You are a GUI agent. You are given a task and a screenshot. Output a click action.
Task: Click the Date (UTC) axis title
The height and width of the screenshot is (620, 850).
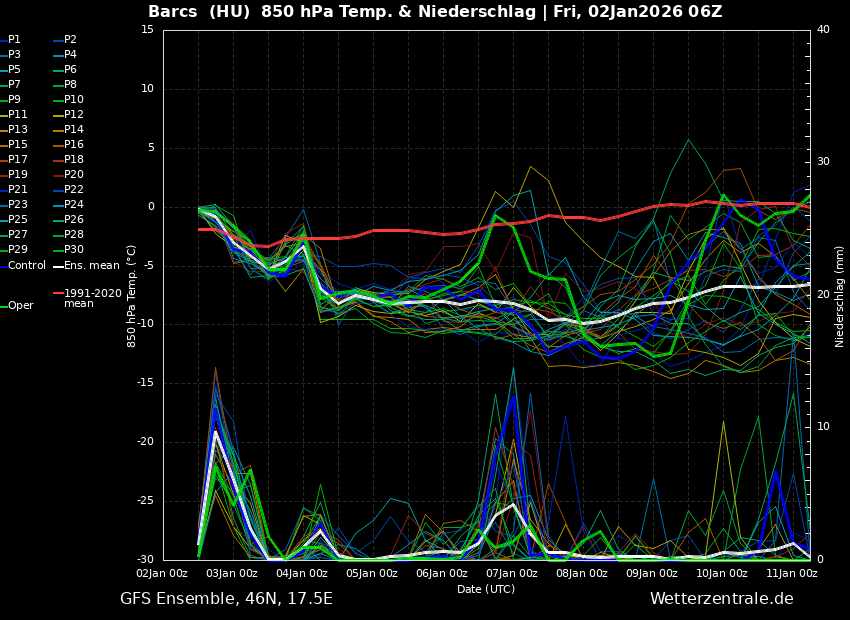[486, 589]
